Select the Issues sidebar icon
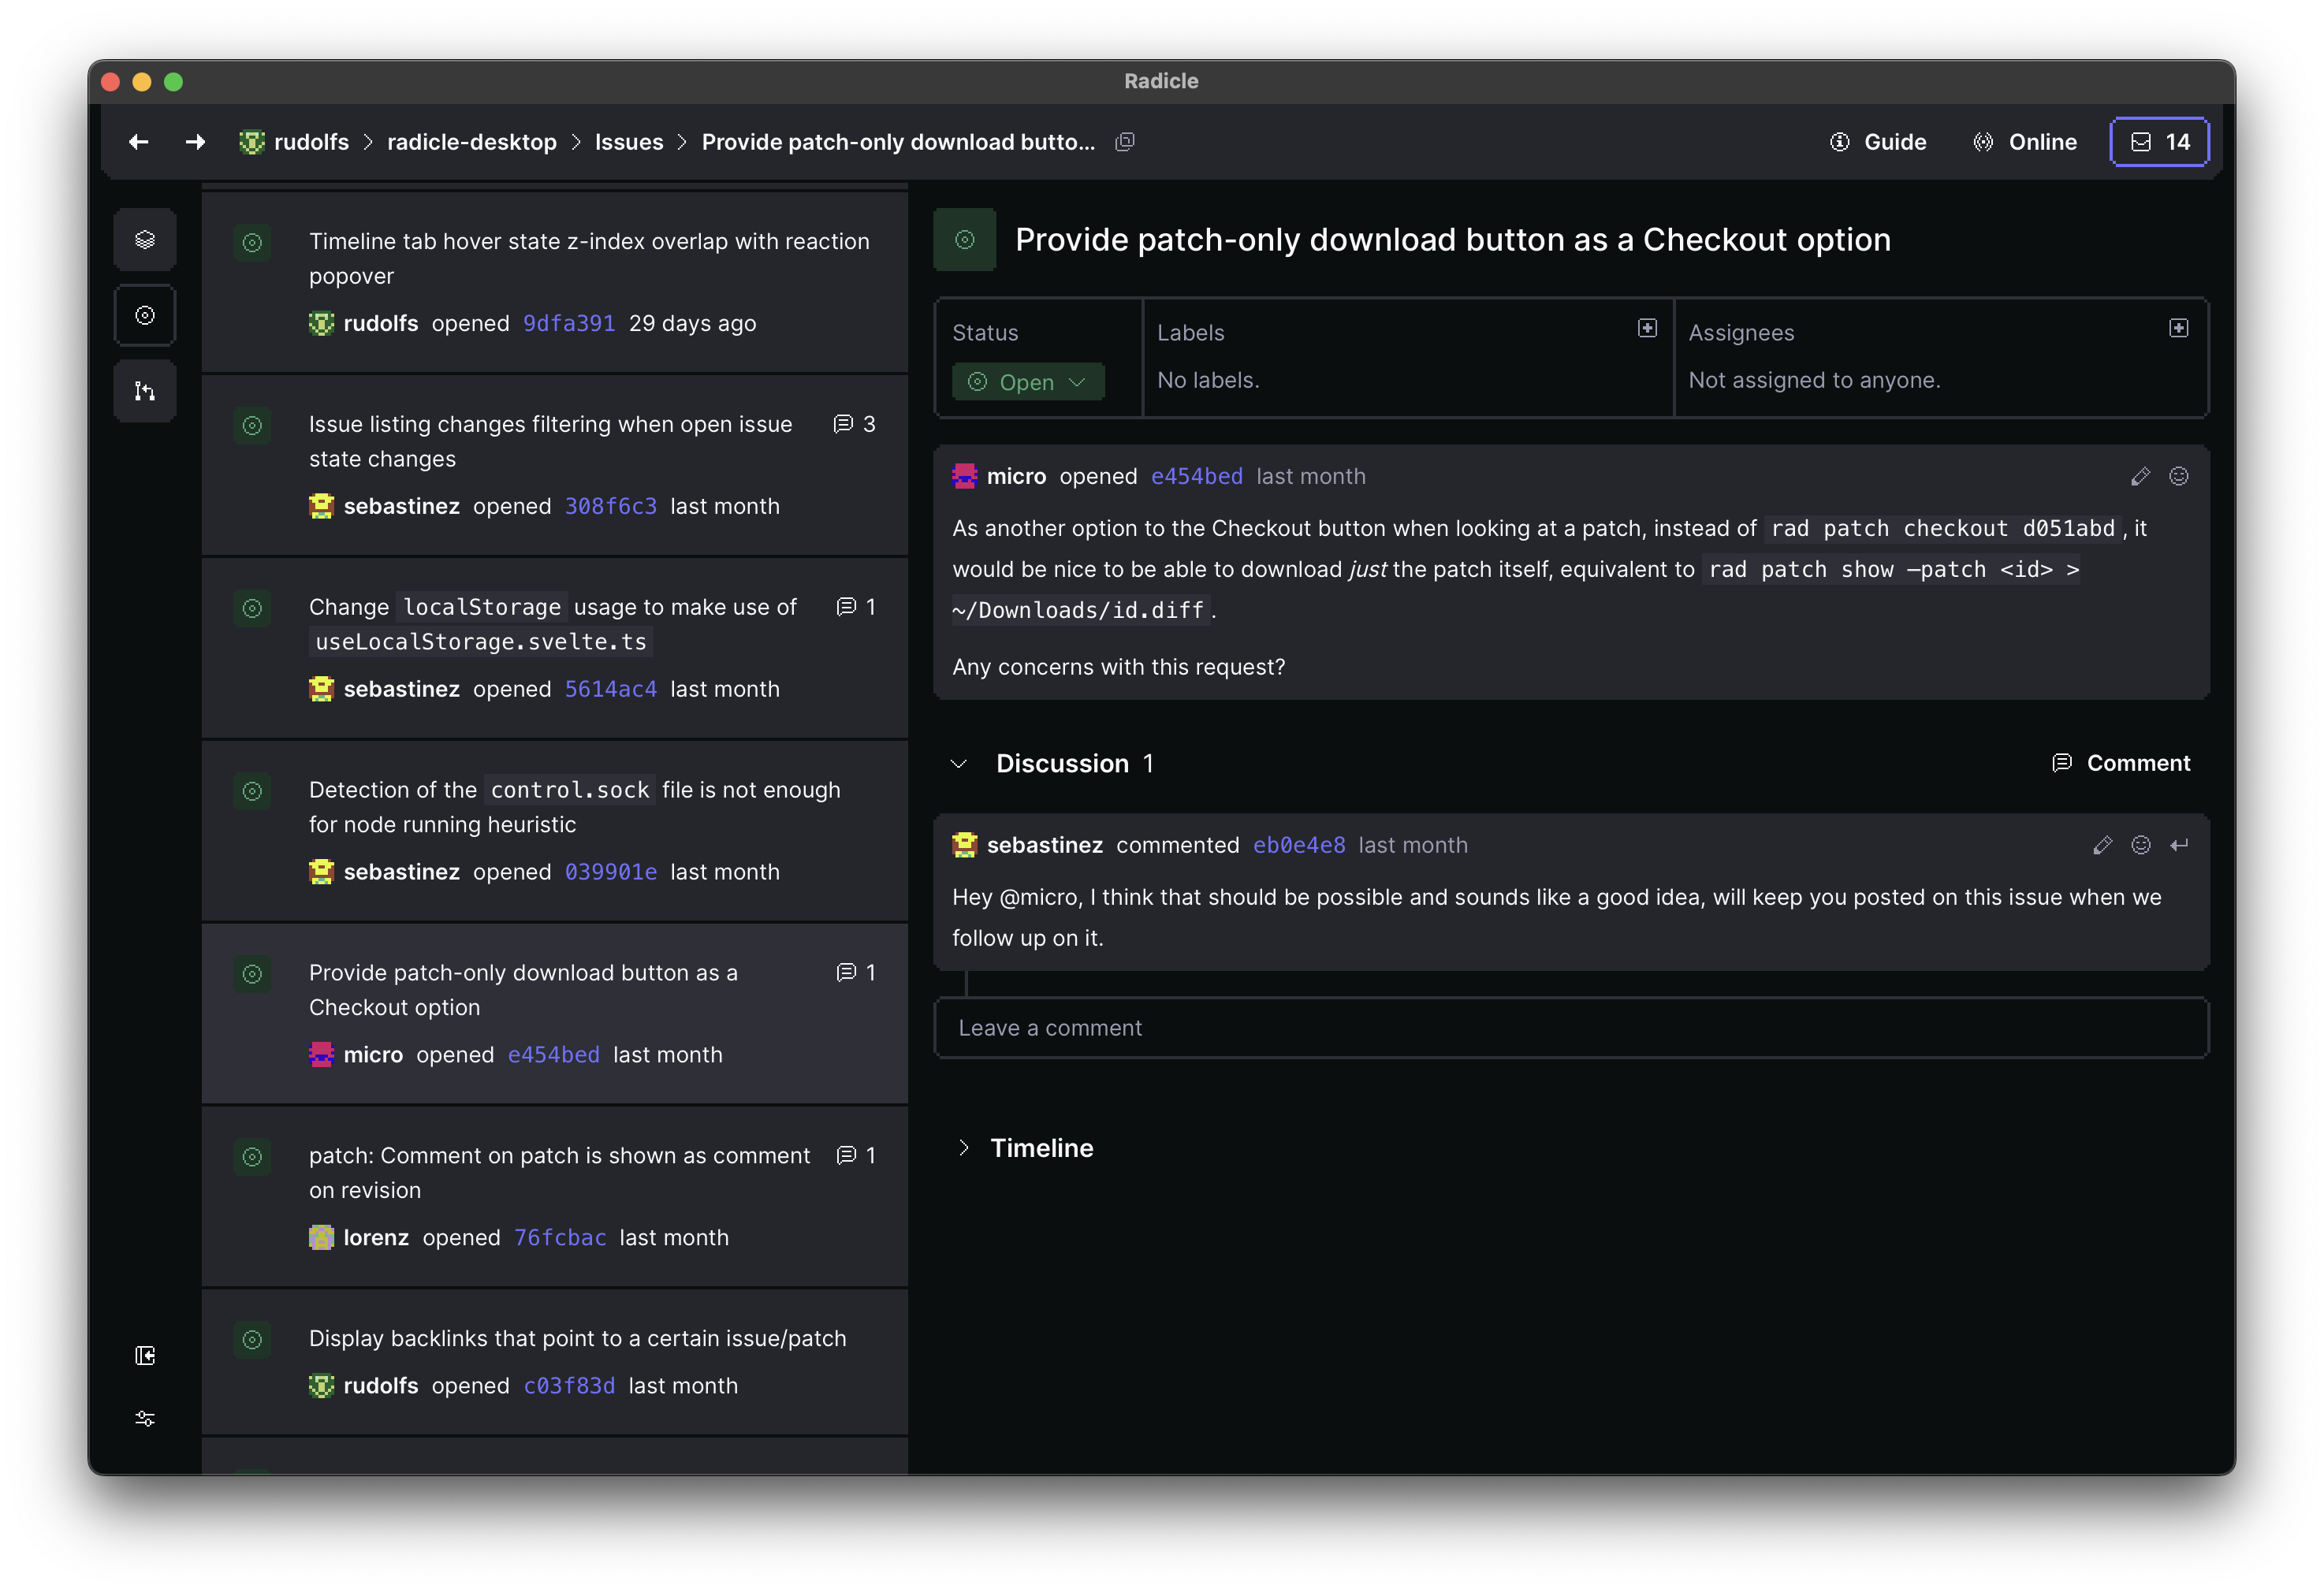This screenshot has width=2324, height=1592. tap(145, 316)
